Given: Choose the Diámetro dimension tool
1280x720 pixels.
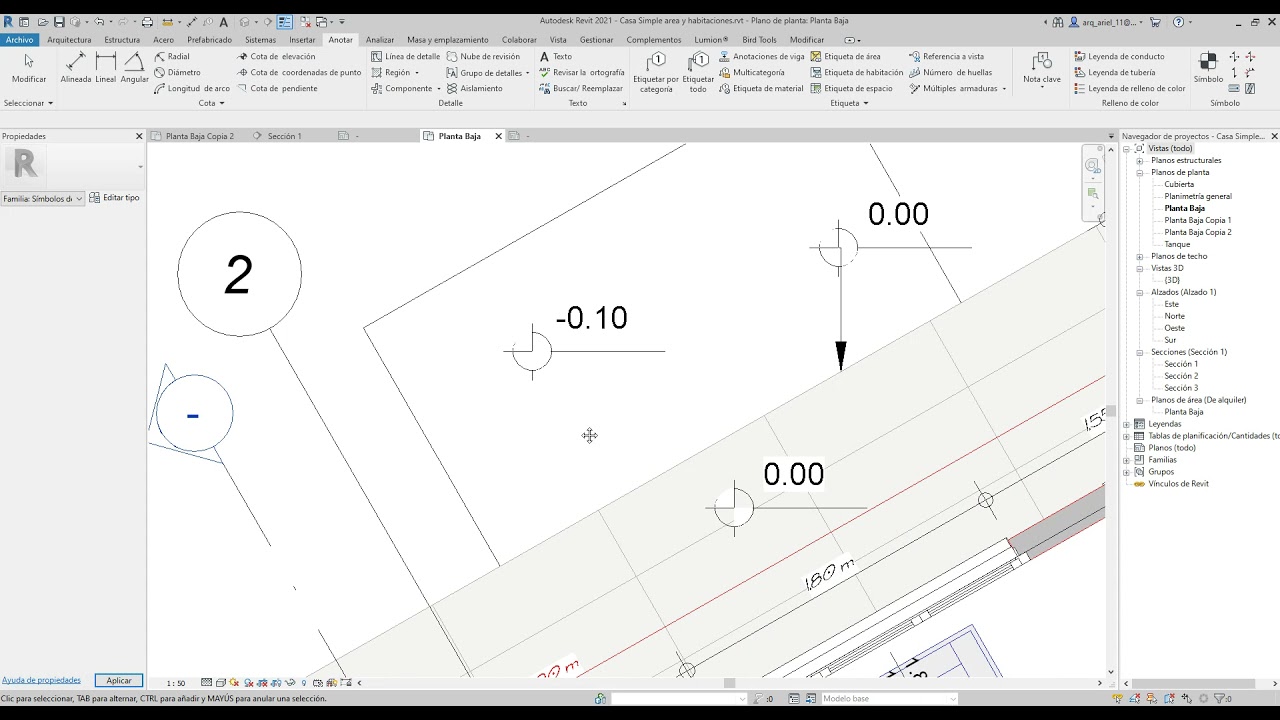Looking at the screenshot, I should pos(177,73).
